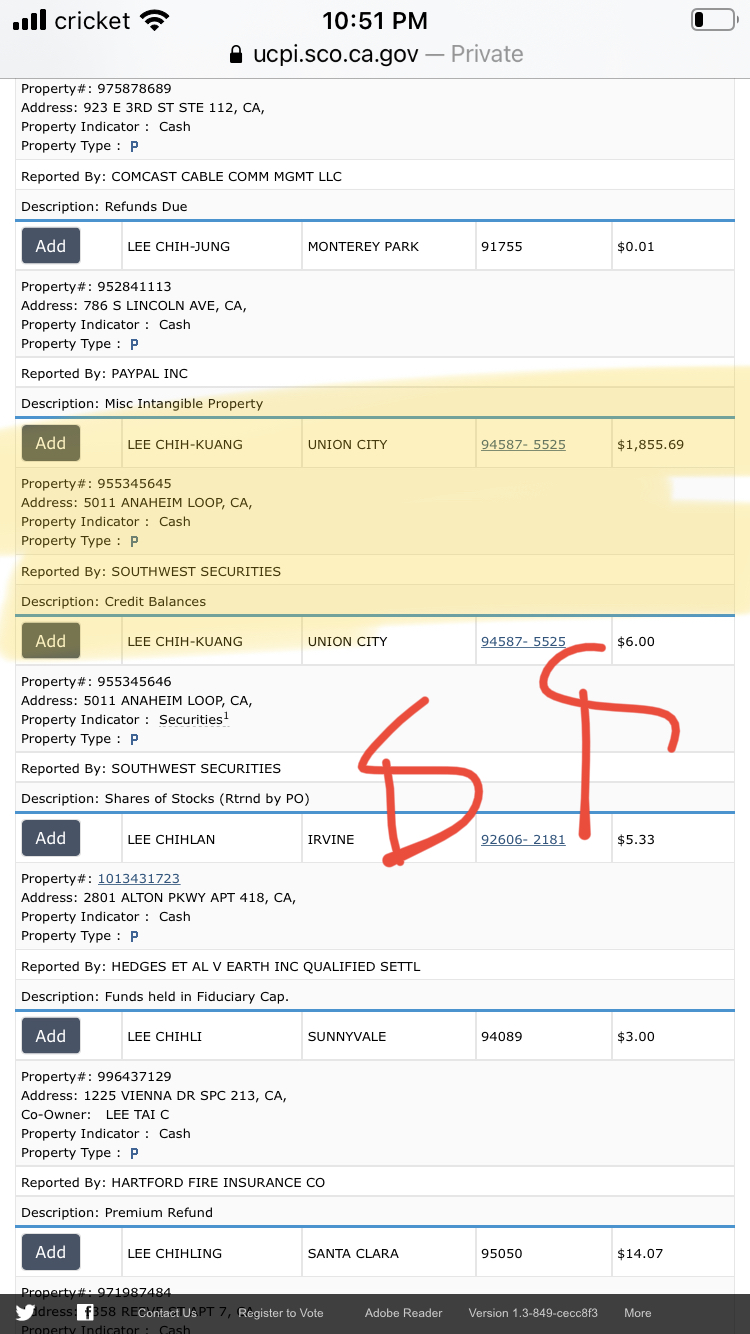Open zip link 92606-2181 for Irvine
This screenshot has width=750, height=1334.
pos(523,839)
